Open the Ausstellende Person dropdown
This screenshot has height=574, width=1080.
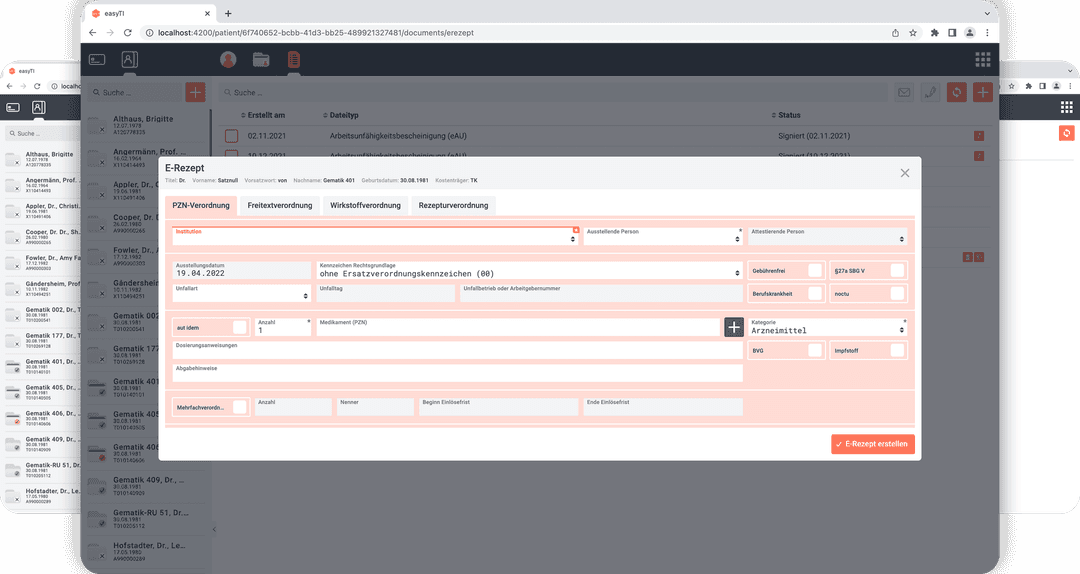[x=663, y=240]
